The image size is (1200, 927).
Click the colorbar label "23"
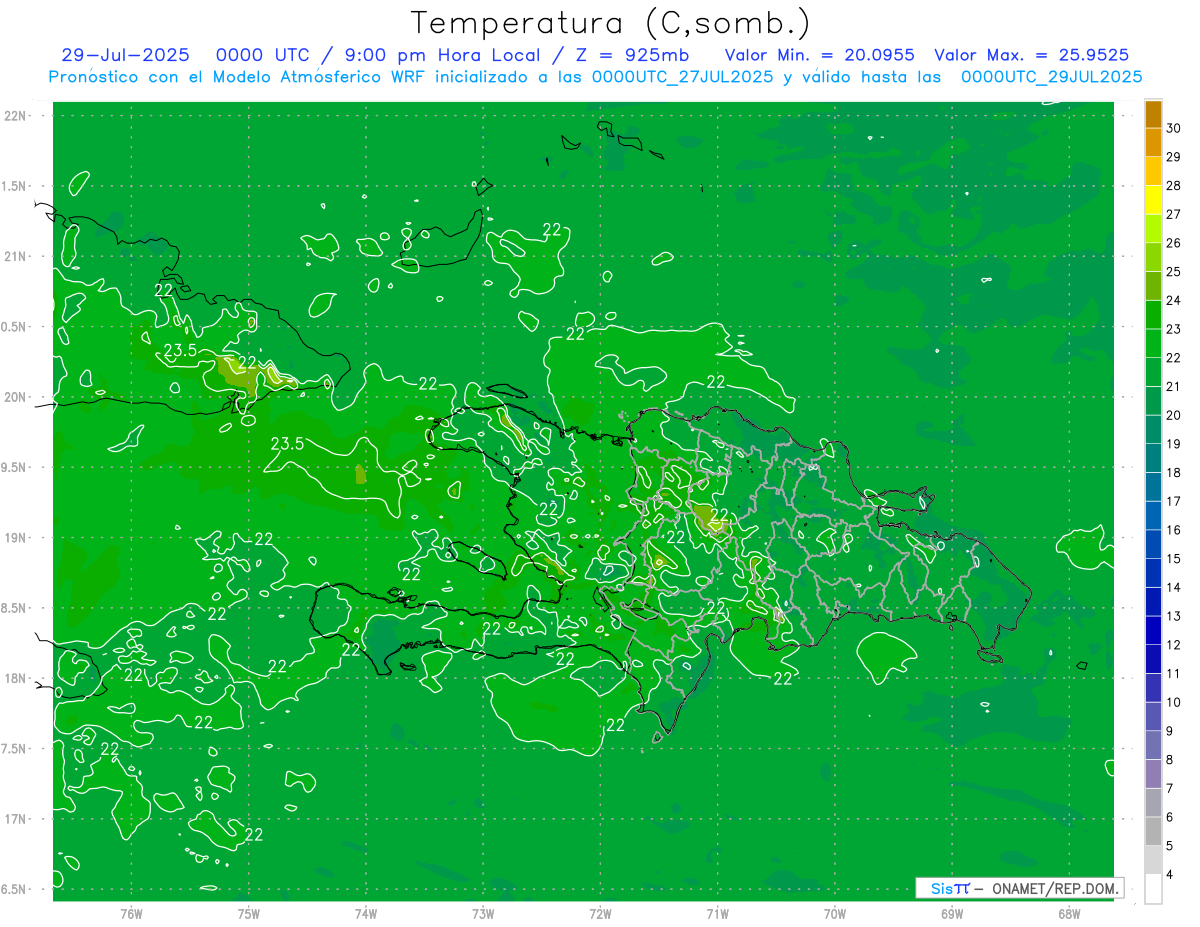[1173, 329]
